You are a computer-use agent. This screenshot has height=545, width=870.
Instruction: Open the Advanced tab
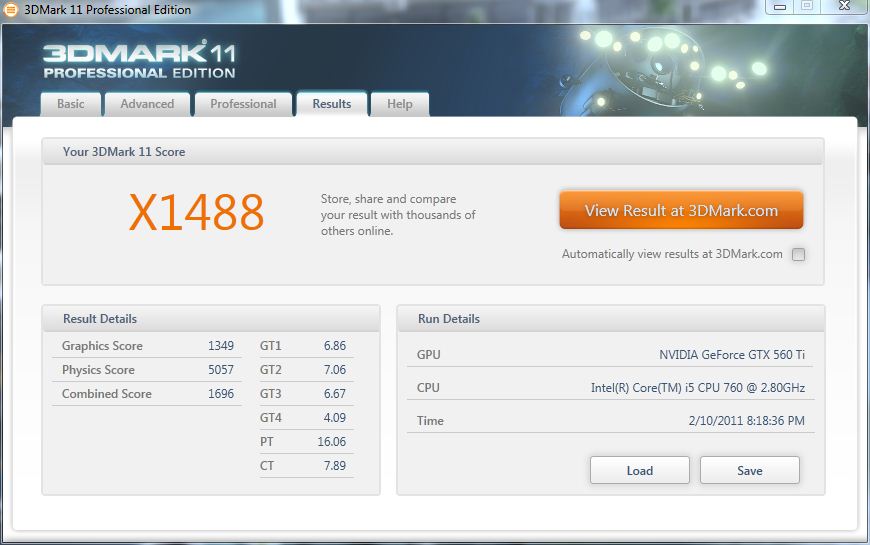click(147, 104)
